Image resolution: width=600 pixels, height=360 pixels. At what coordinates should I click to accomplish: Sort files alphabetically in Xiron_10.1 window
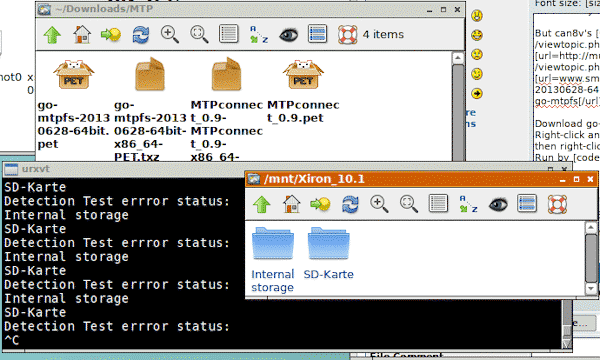pyautogui.click(x=468, y=204)
